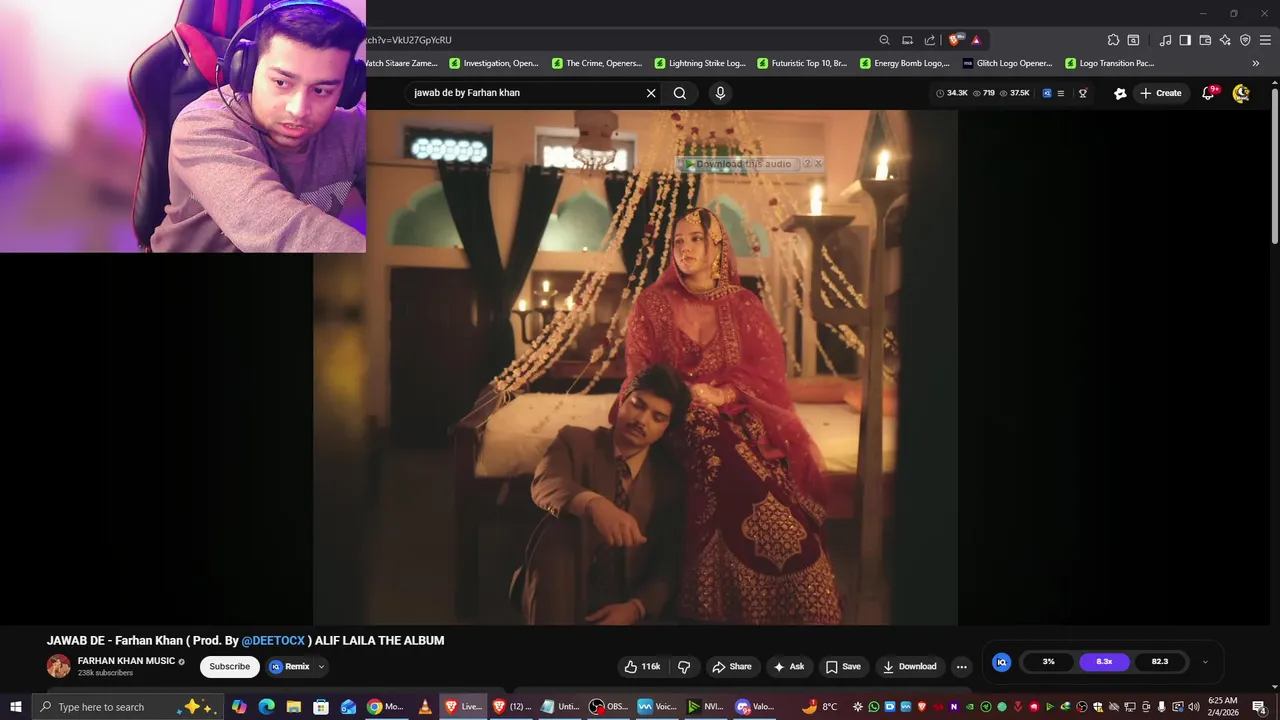Open the Investigation, Open... bookmark

494,63
